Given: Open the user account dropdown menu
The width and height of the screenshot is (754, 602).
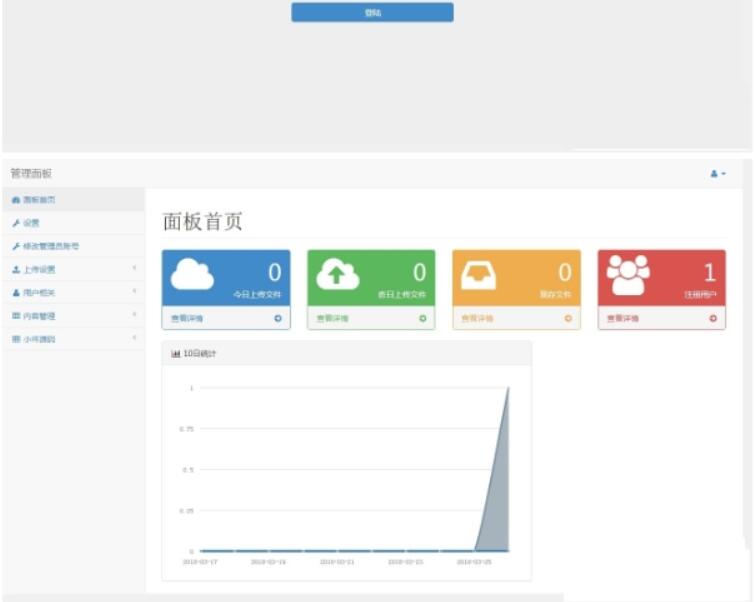Looking at the screenshot, I should (718, 174).
